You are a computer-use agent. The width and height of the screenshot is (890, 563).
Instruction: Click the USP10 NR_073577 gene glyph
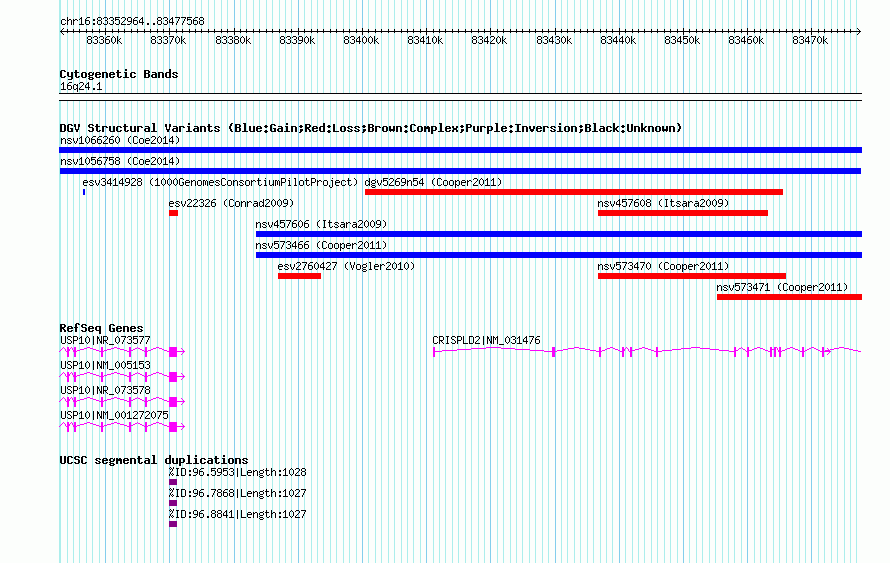(122, 352)
